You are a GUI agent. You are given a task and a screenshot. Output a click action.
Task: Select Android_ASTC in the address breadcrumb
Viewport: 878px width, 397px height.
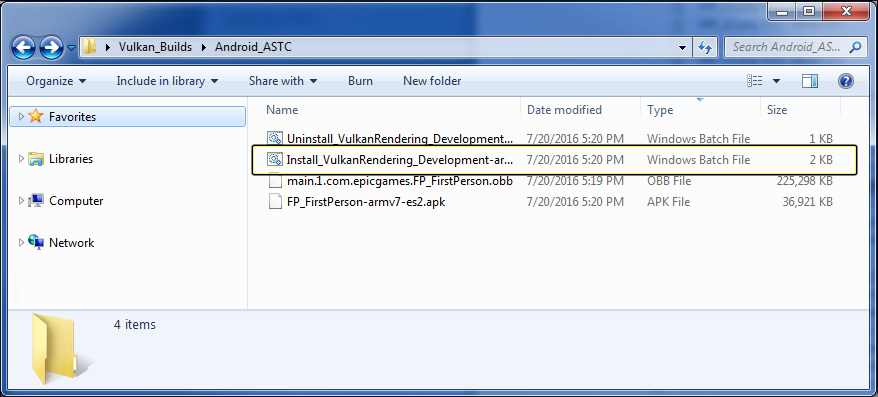[x=253, y=47]
